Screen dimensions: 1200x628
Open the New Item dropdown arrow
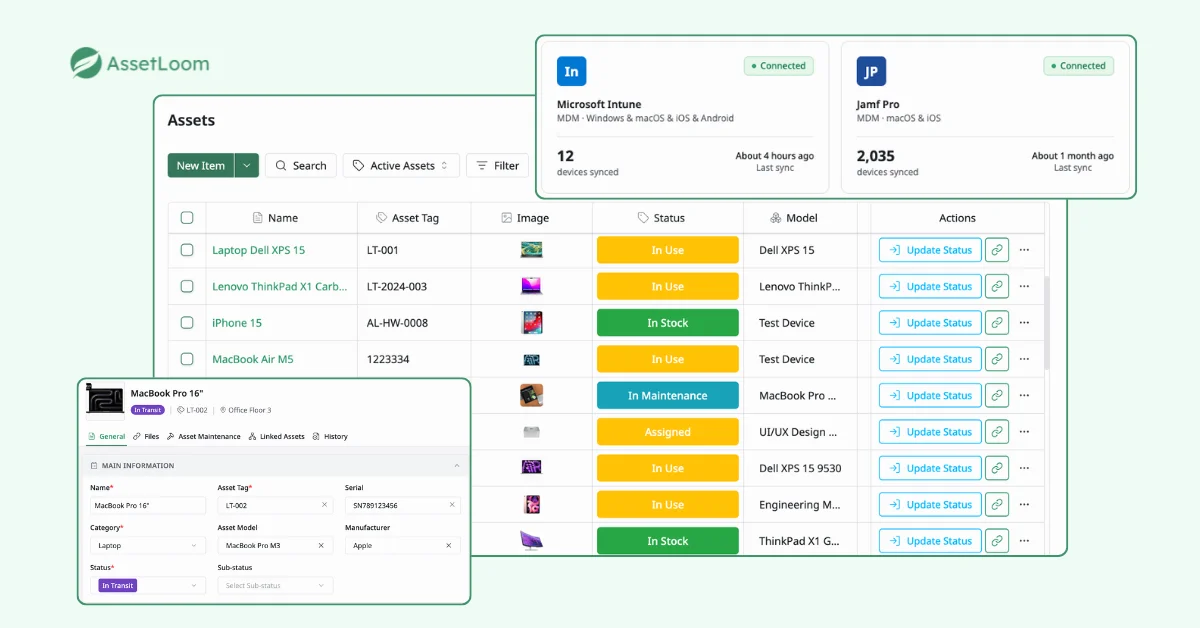247,165
